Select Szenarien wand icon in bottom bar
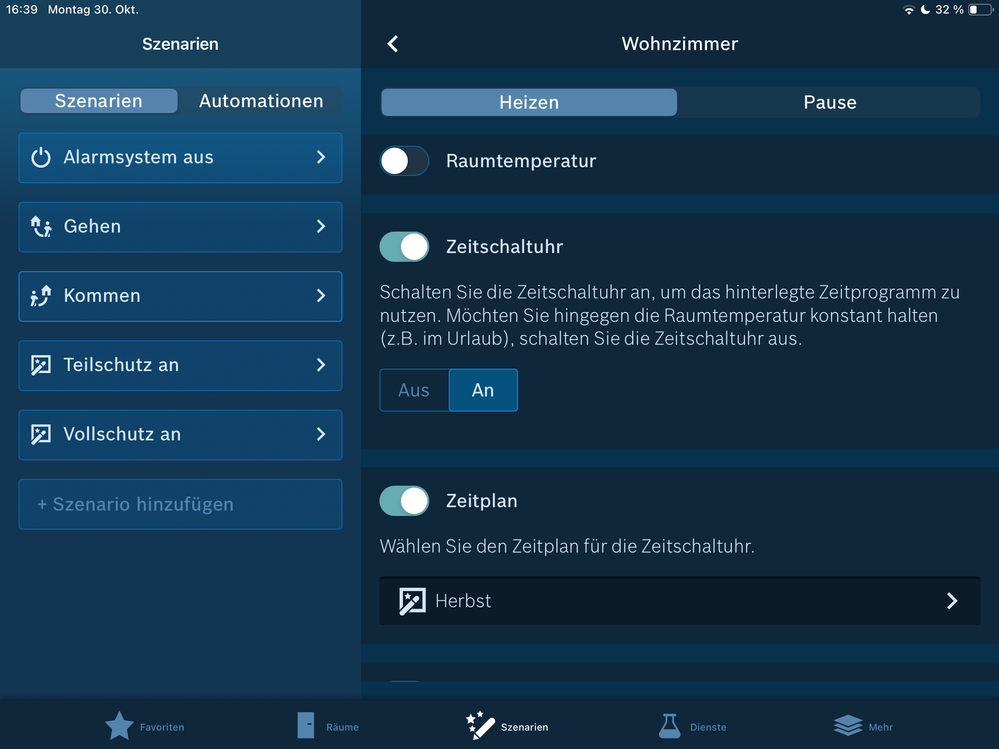 click(480, 726)
